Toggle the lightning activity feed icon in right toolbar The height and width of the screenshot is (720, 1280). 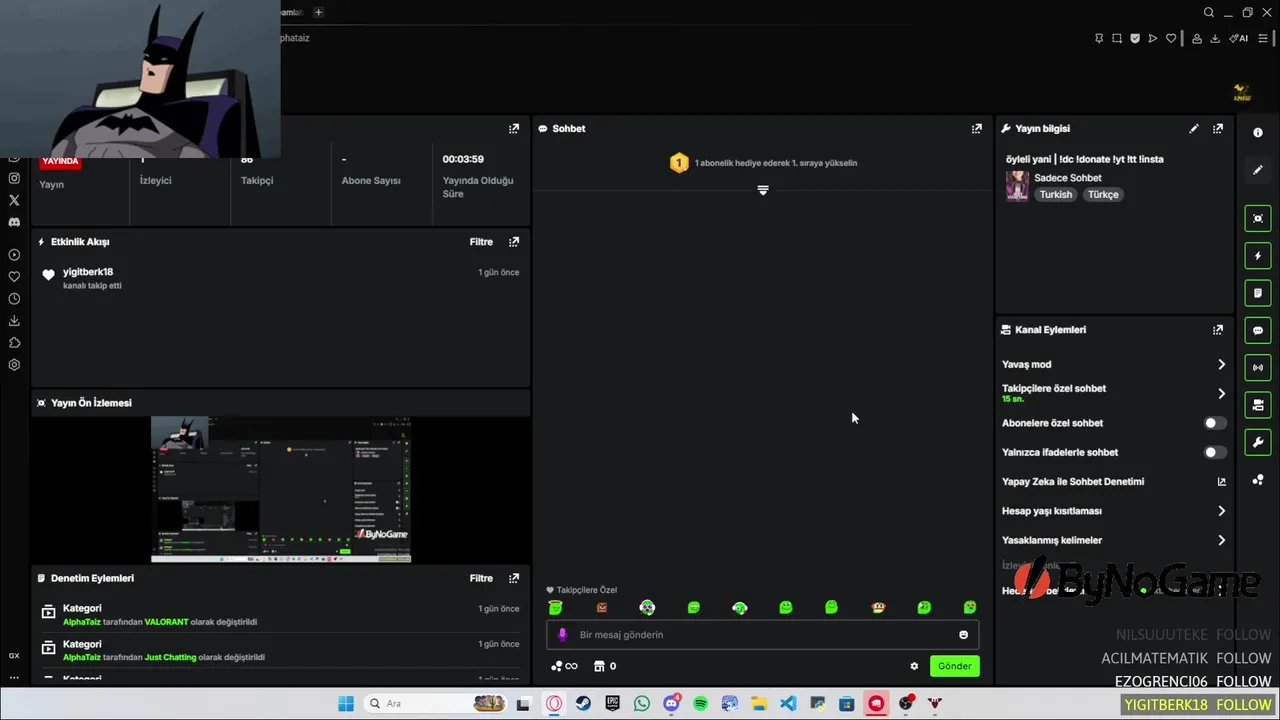[1258, 256]
